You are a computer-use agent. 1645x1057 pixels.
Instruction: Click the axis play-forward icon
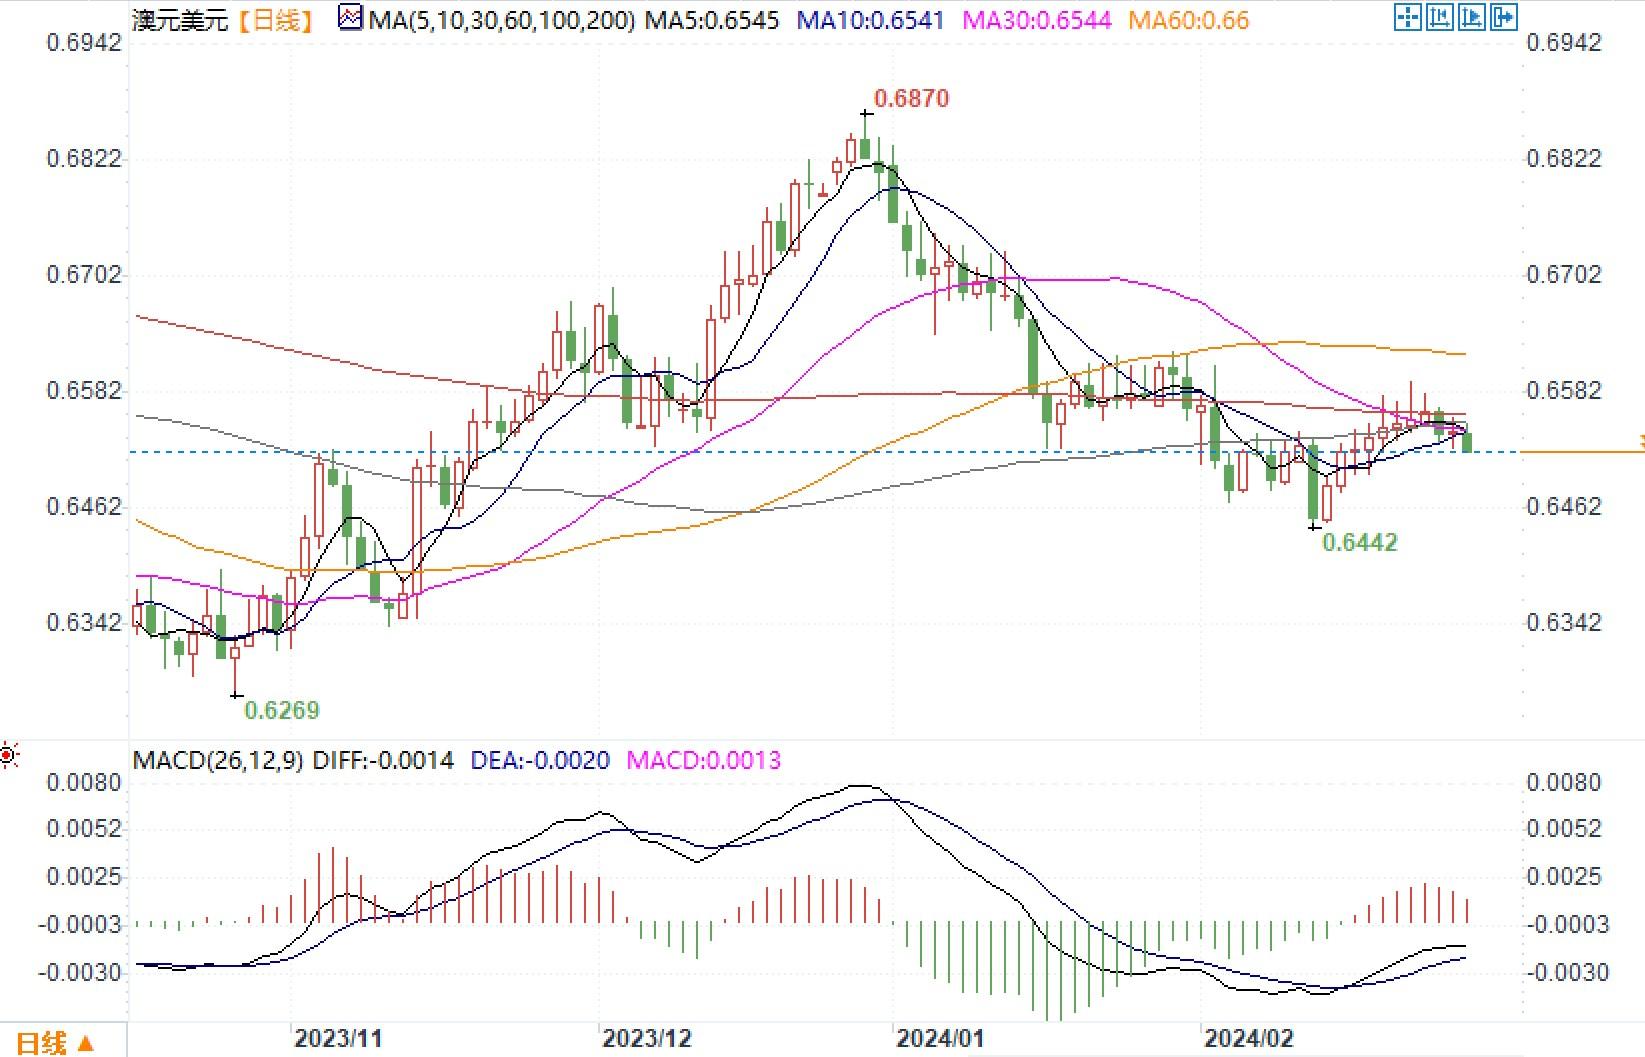1472,17
